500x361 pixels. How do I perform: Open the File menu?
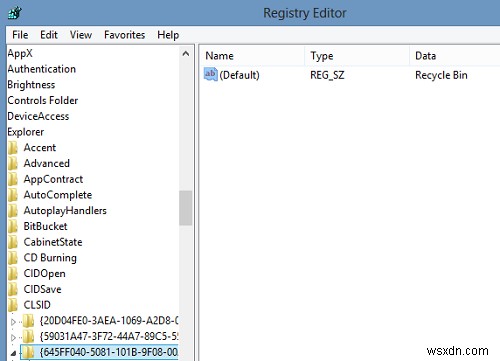[x=20, y=35]
